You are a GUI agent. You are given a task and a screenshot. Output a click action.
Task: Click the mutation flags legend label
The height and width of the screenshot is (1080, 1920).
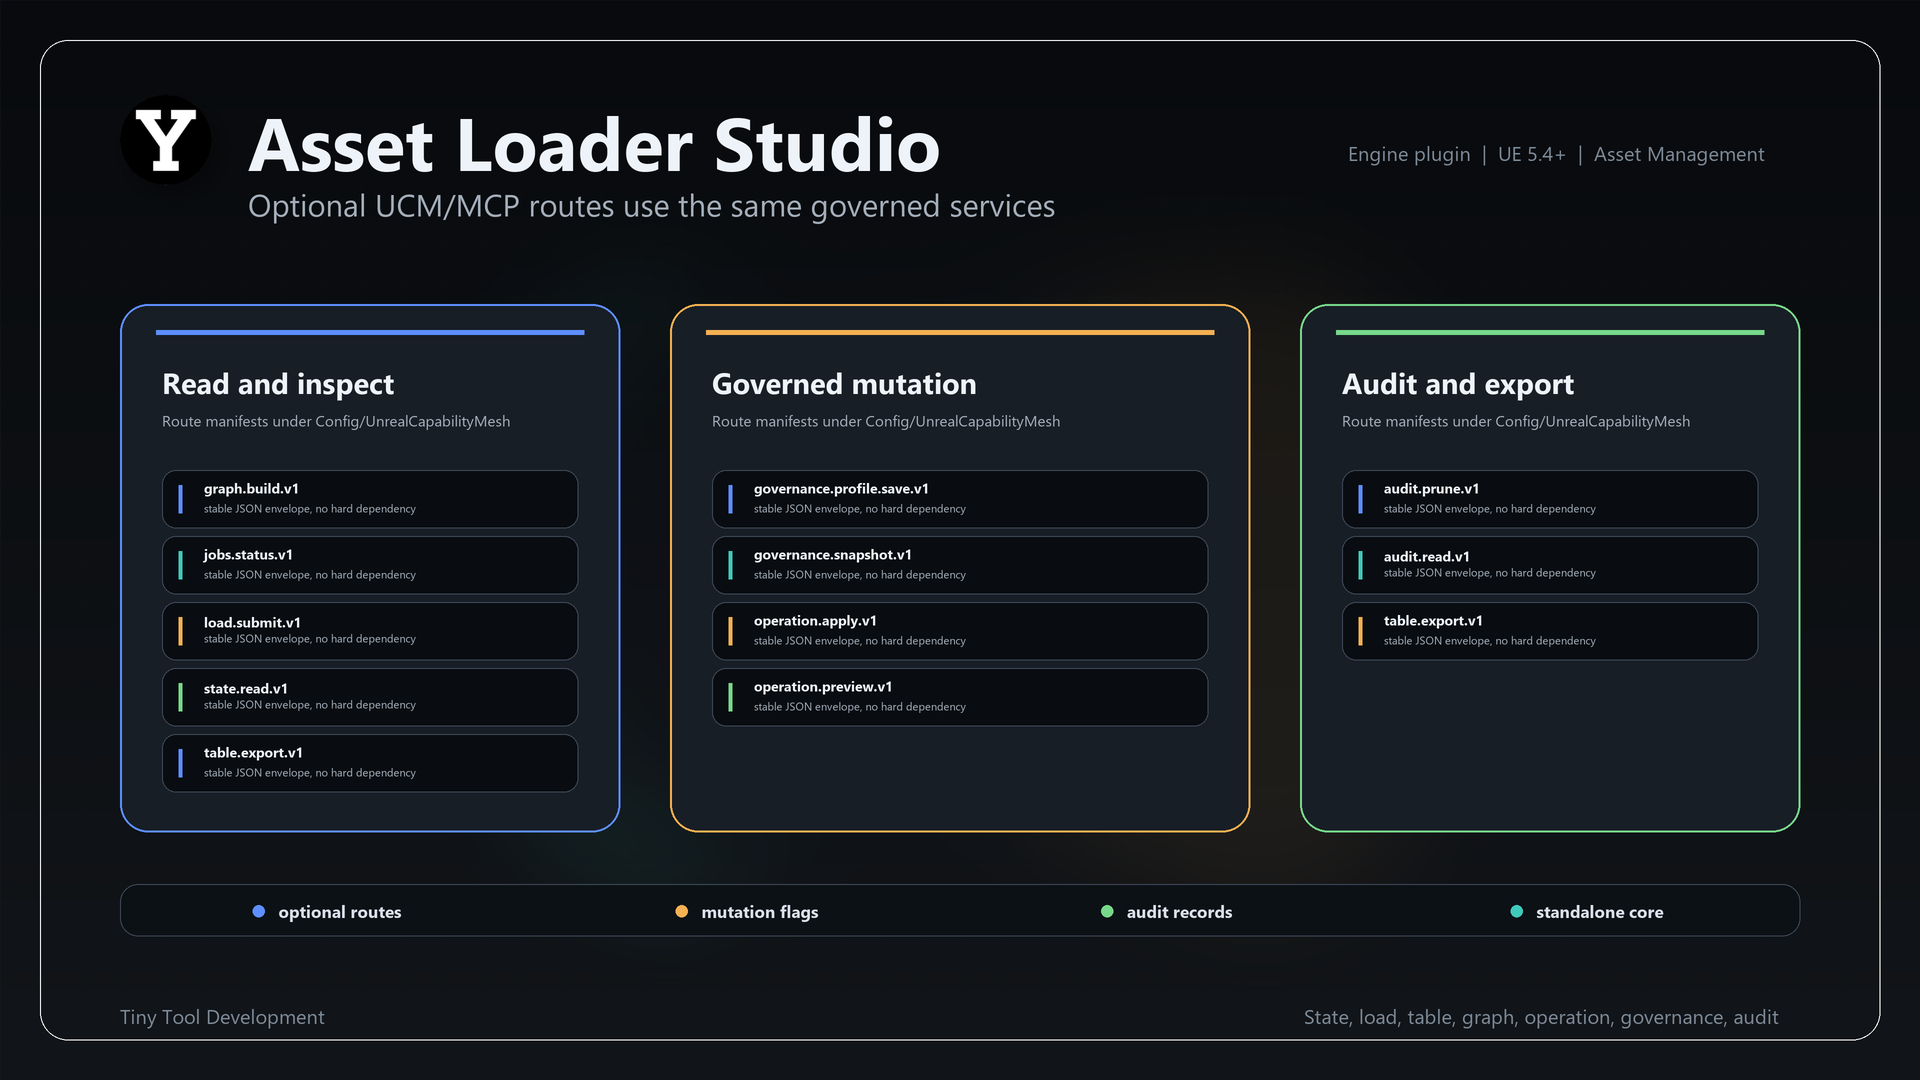(x=760, y=912)
